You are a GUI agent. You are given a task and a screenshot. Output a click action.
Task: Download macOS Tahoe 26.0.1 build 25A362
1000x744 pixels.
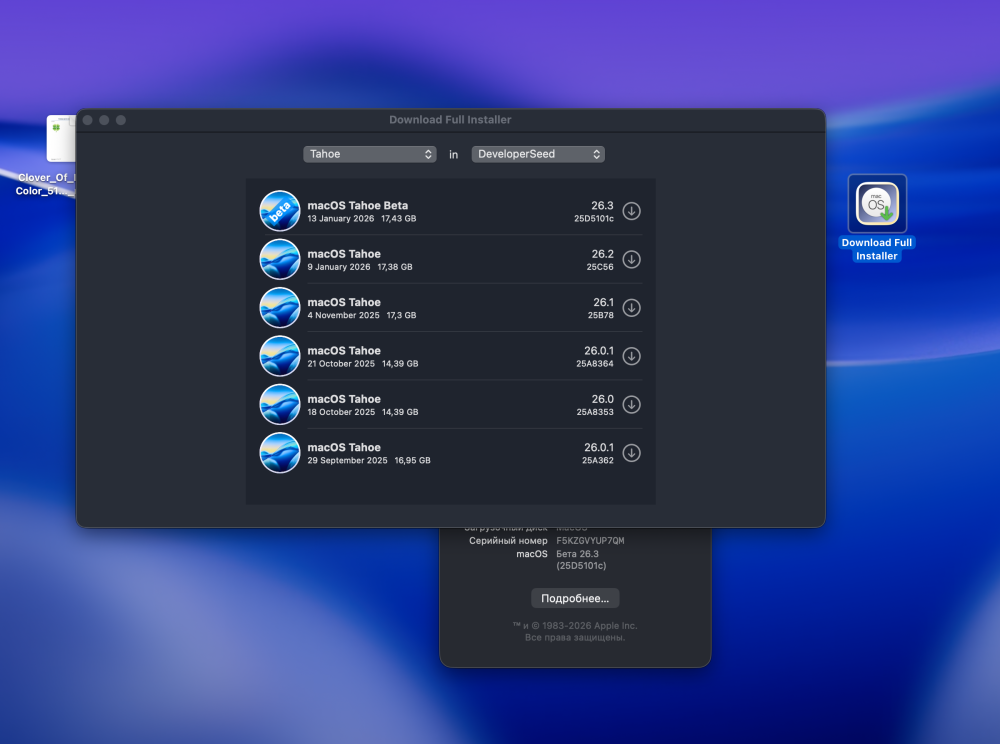click(x=631, y=453)
